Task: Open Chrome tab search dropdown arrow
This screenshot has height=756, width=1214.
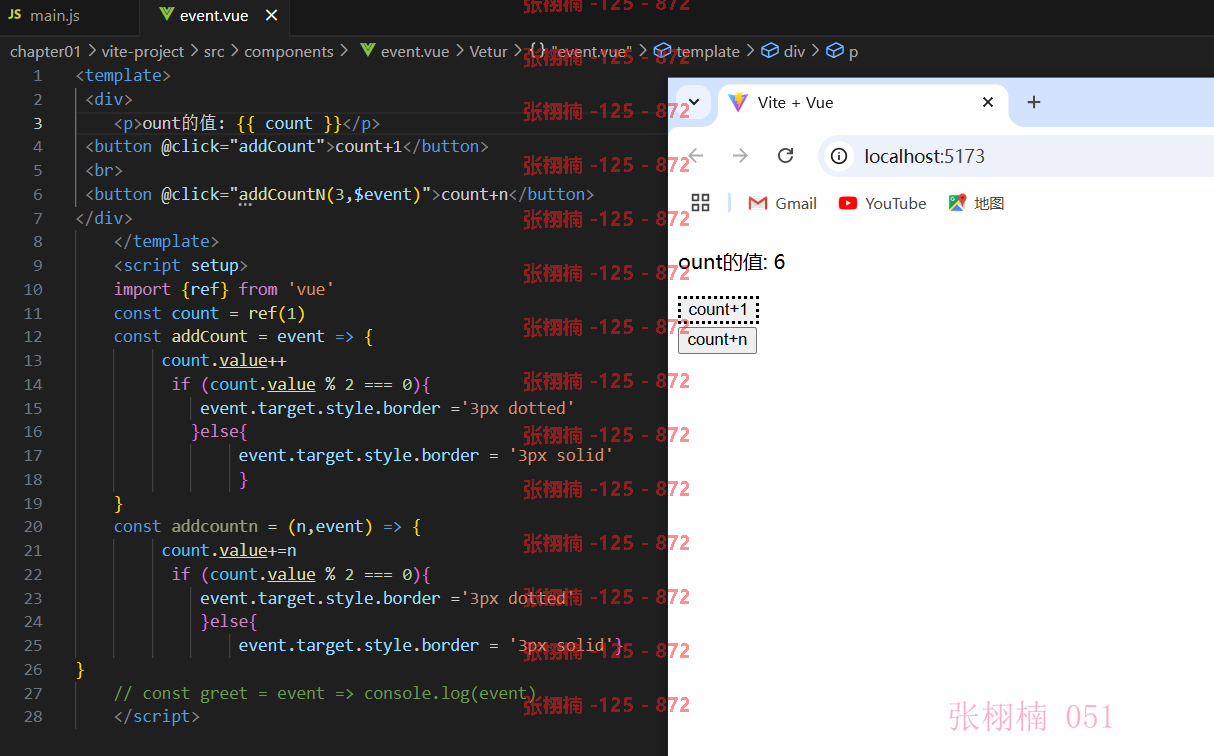Action: (x=694, y=102)
